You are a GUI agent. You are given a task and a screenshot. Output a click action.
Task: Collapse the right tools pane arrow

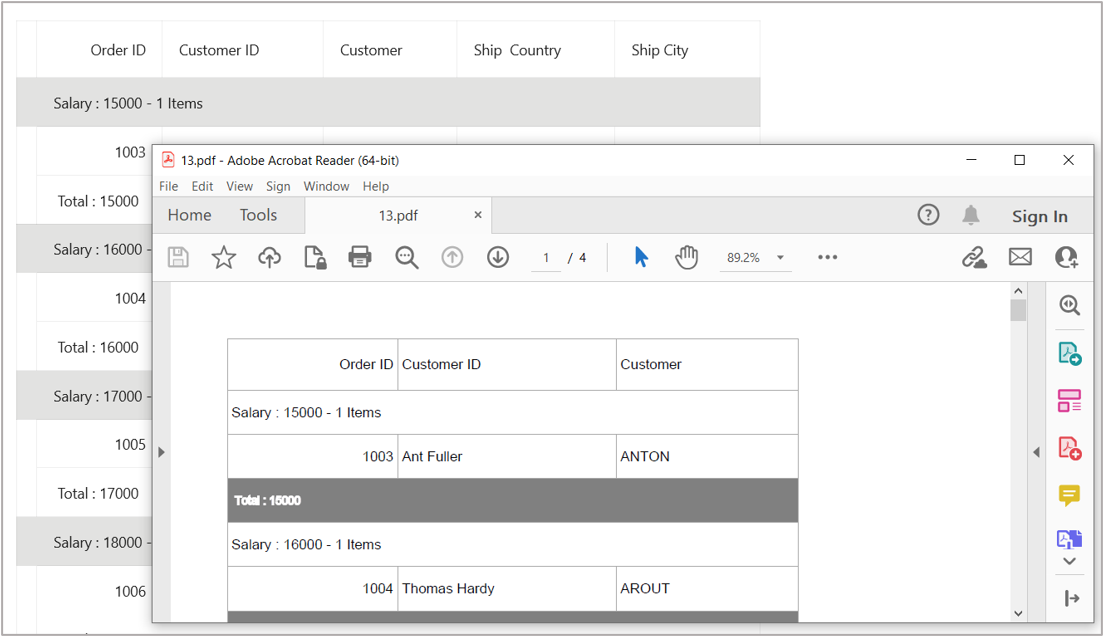click(1036, 452)
